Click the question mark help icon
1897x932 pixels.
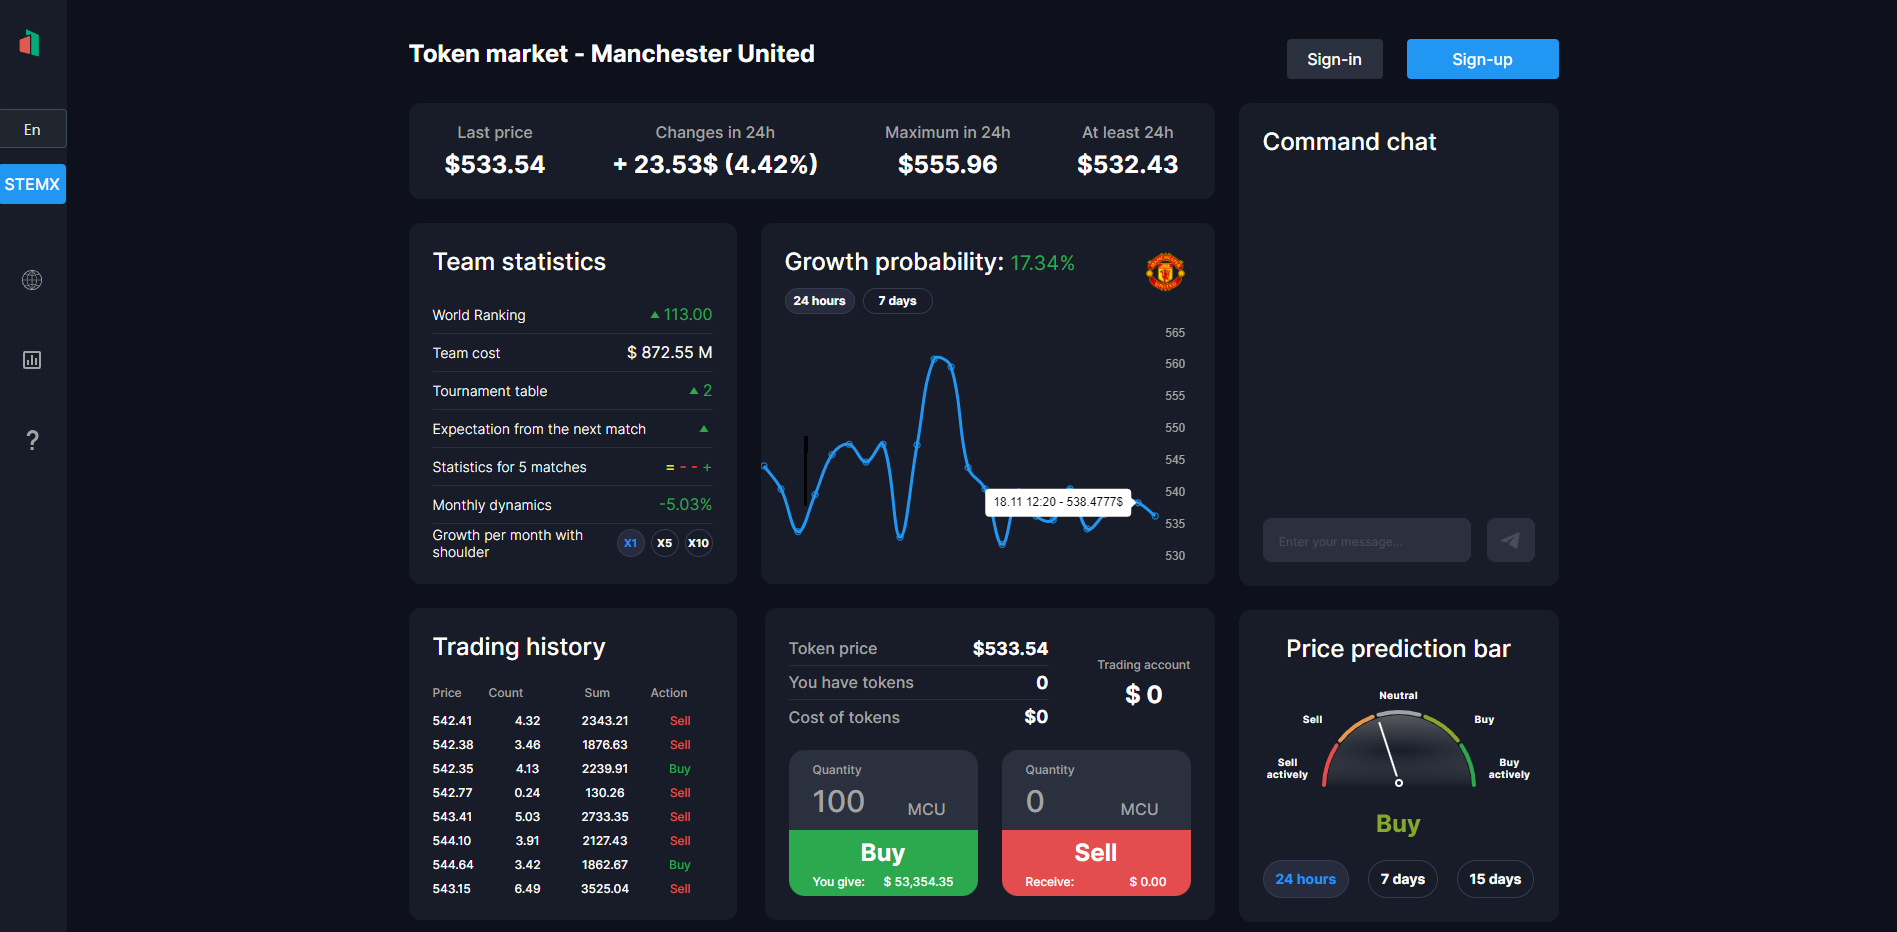coord(32,440)
